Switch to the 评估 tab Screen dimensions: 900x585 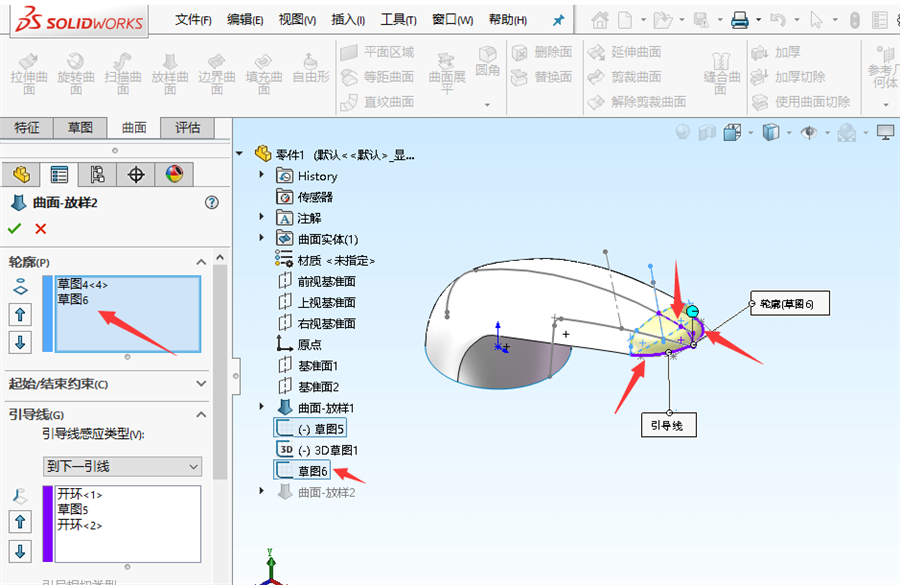(x=188, y=127)
